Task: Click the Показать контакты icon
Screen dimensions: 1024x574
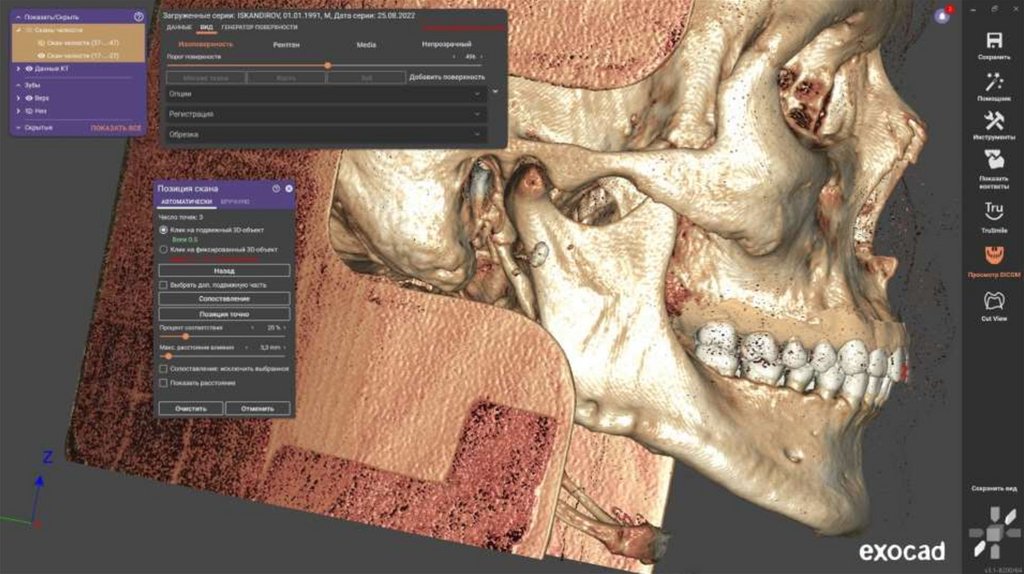Action: (994, 161)
